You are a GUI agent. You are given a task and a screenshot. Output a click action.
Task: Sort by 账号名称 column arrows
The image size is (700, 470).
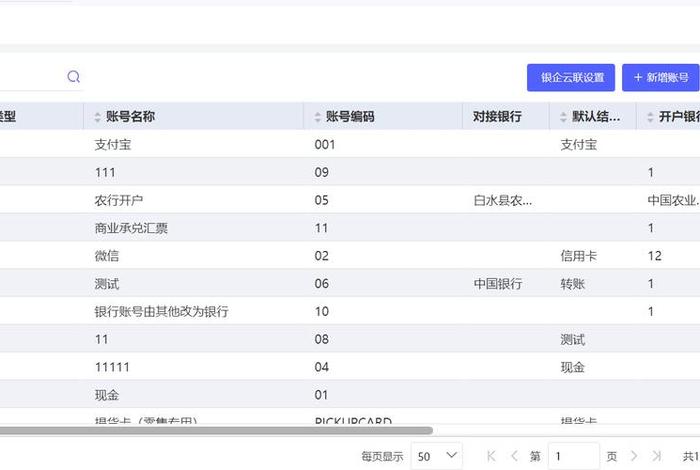(97, 117)
